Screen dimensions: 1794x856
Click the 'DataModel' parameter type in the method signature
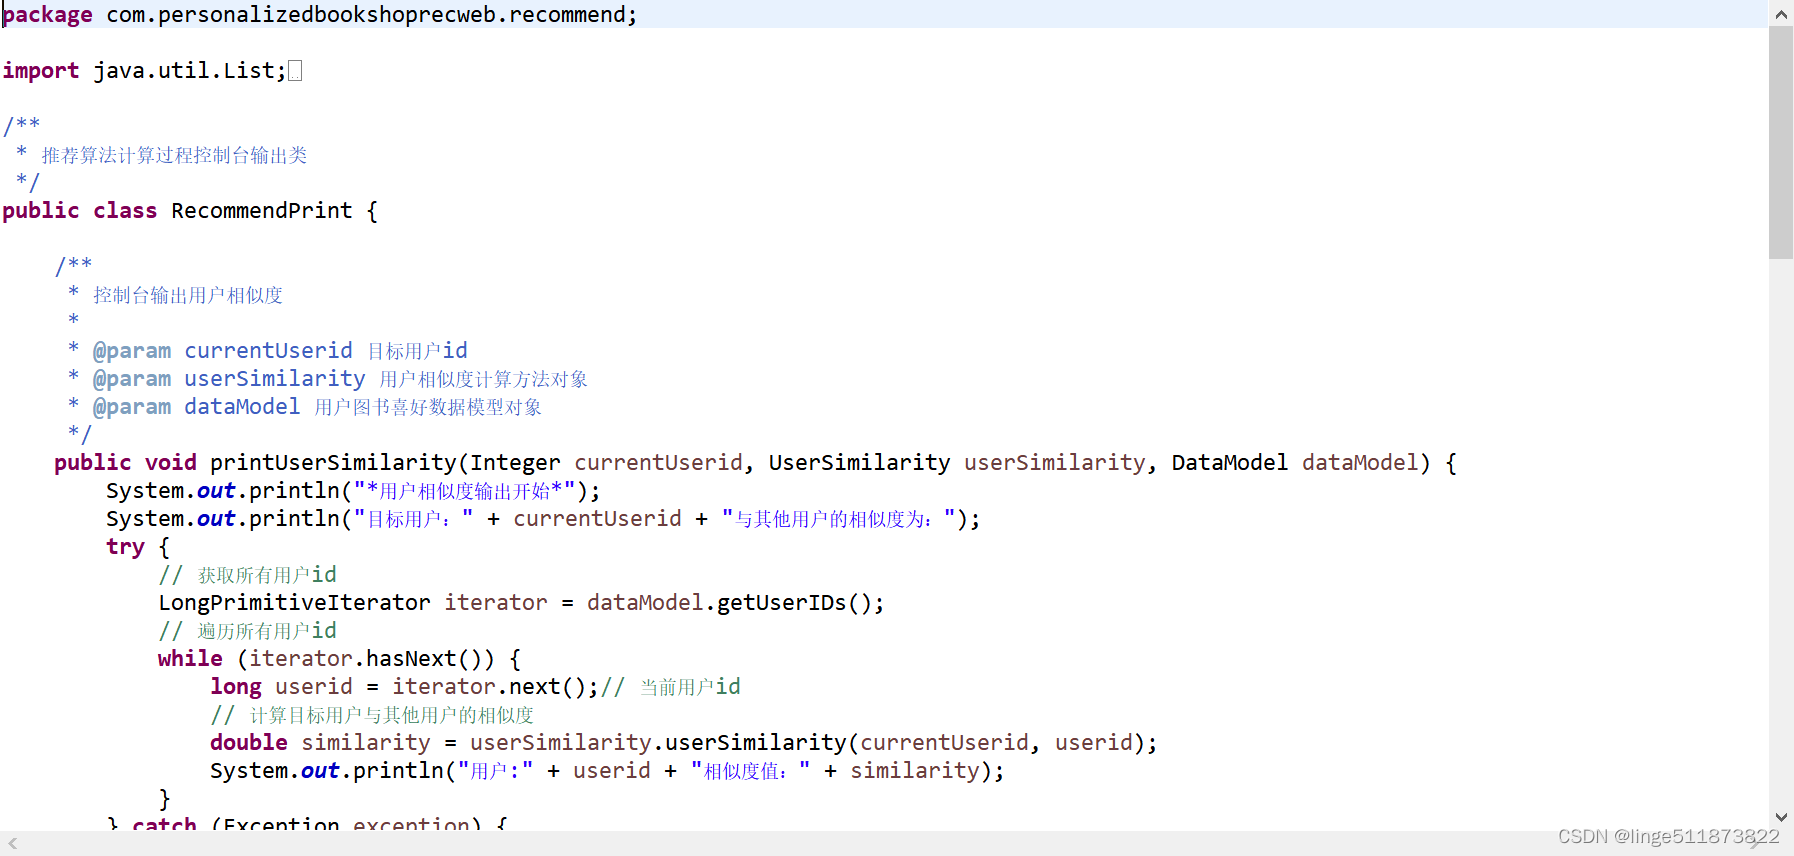[1230, 463]
